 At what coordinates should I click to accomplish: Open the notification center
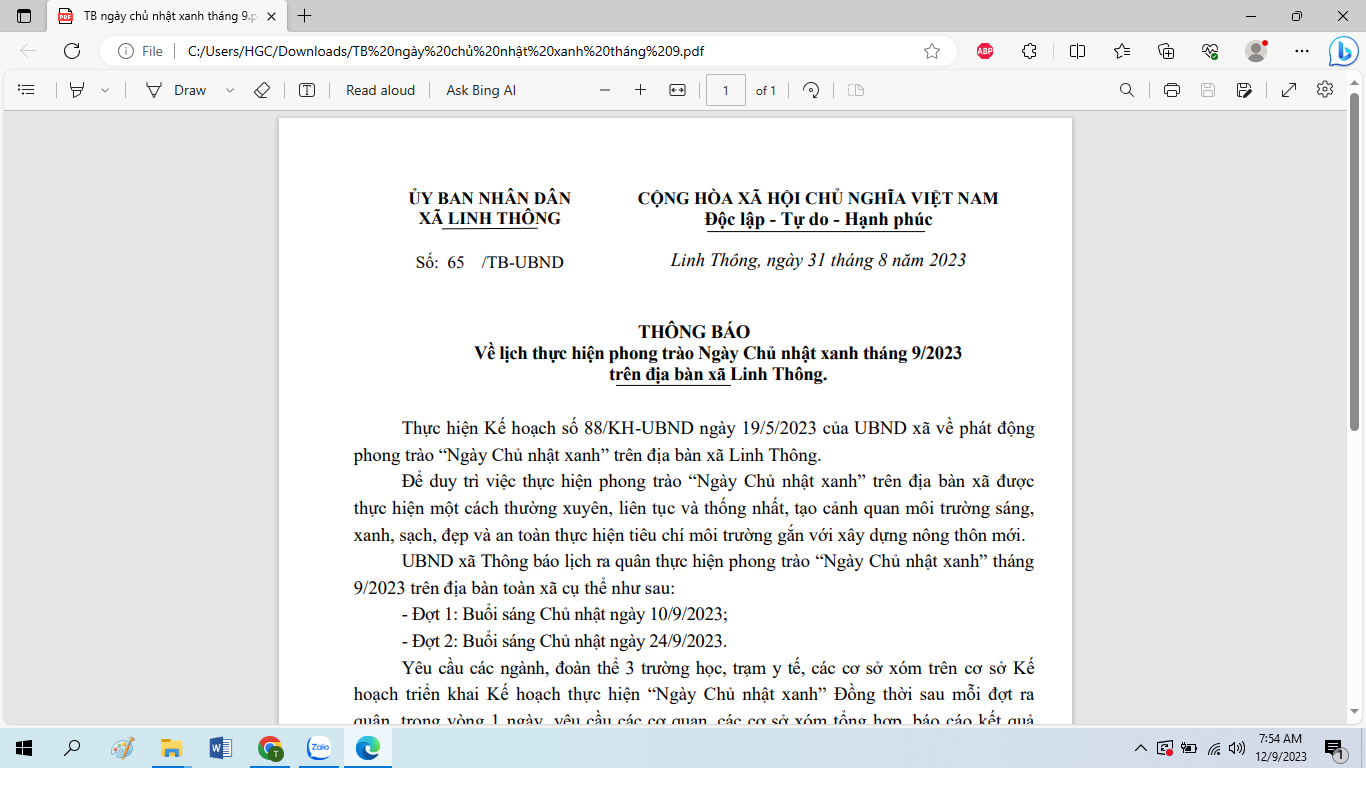point(1333,748)
